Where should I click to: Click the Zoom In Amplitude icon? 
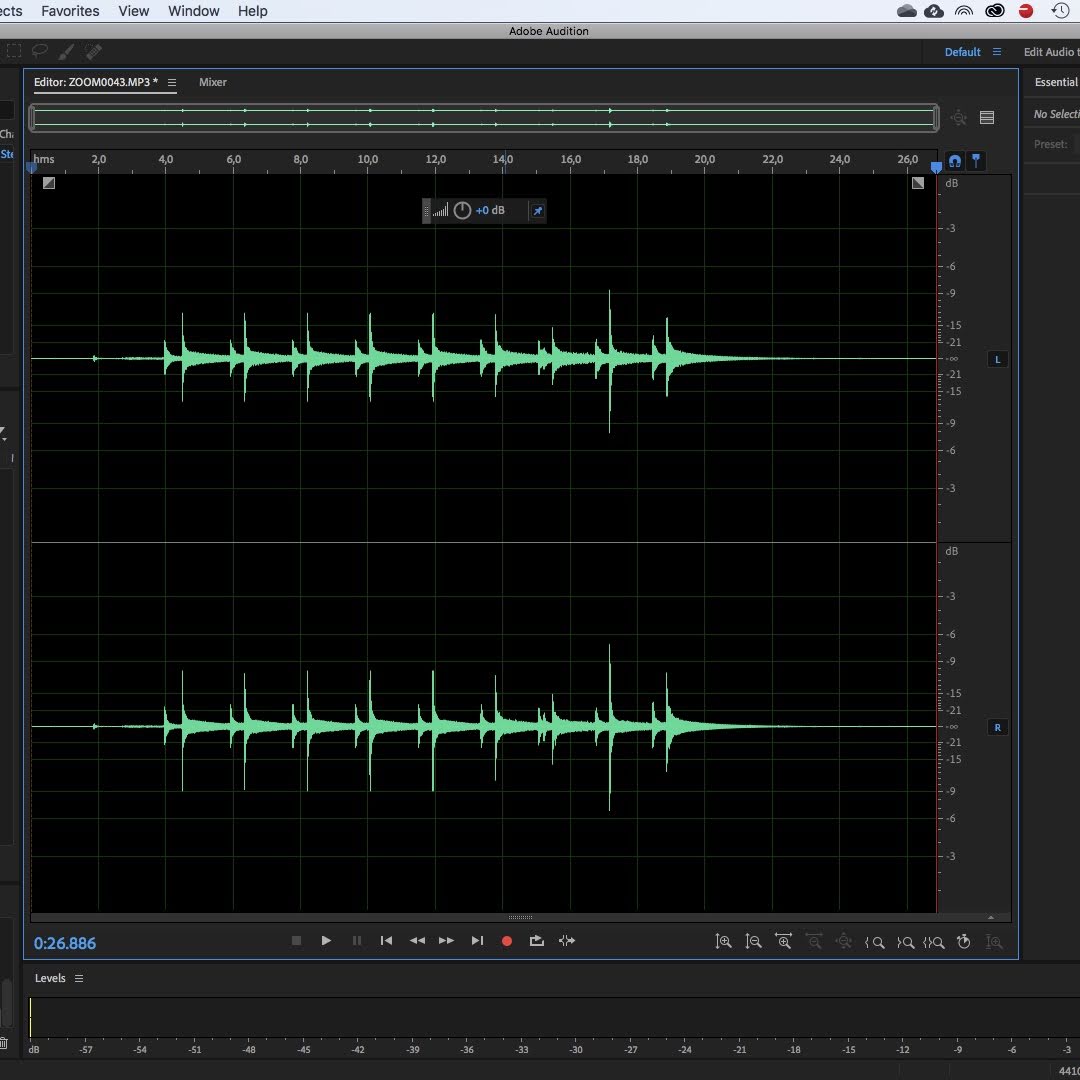pos(723,942)
